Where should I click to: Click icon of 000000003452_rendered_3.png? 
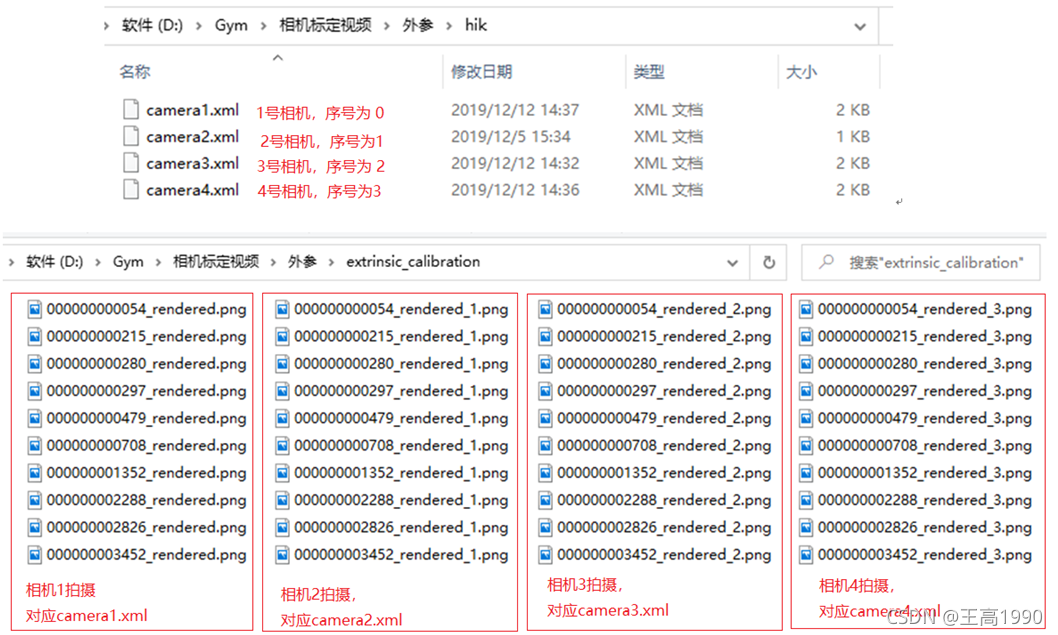(x=806, y=555)
